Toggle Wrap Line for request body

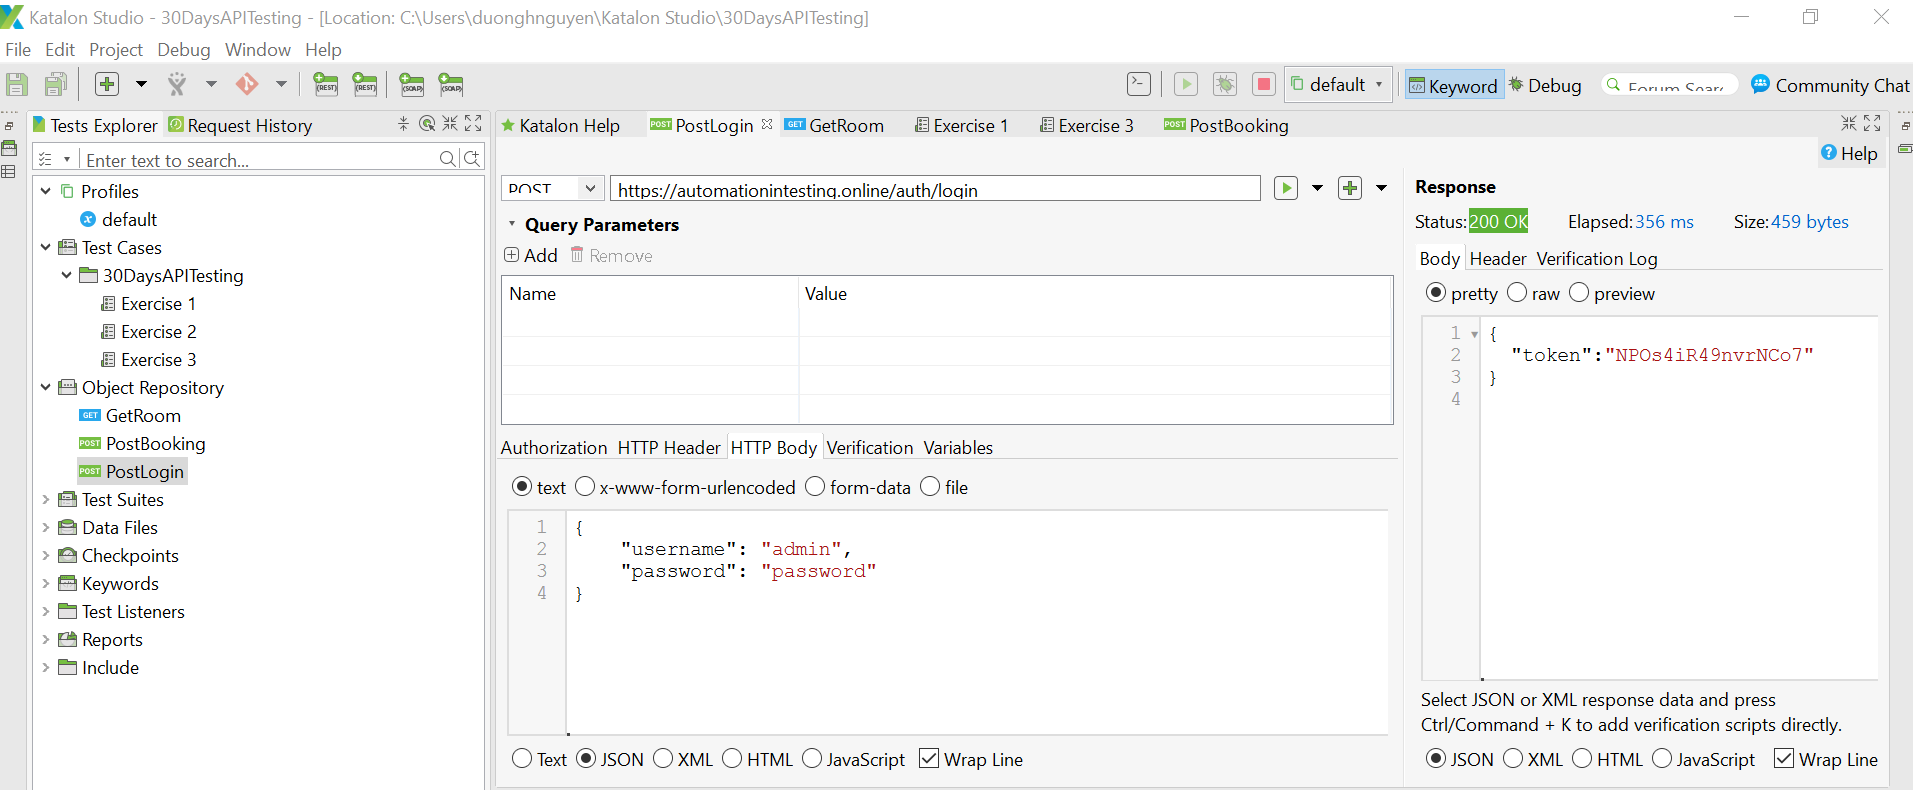coord(929,759)
